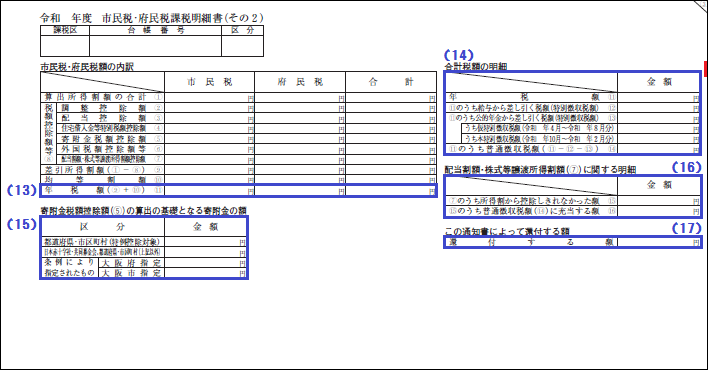708x370 pixels.
Task: Click the title 市民税・府民税課税明細書(その2)
Action: [183, 18]
